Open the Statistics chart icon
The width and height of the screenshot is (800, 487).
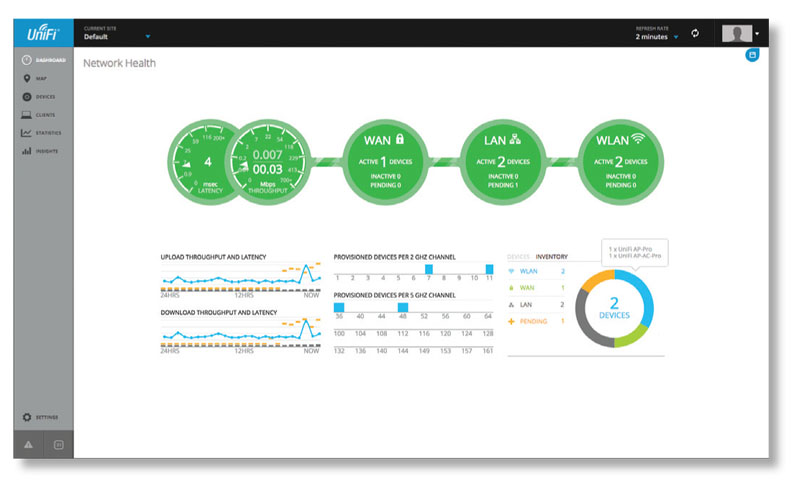[26, 133]
